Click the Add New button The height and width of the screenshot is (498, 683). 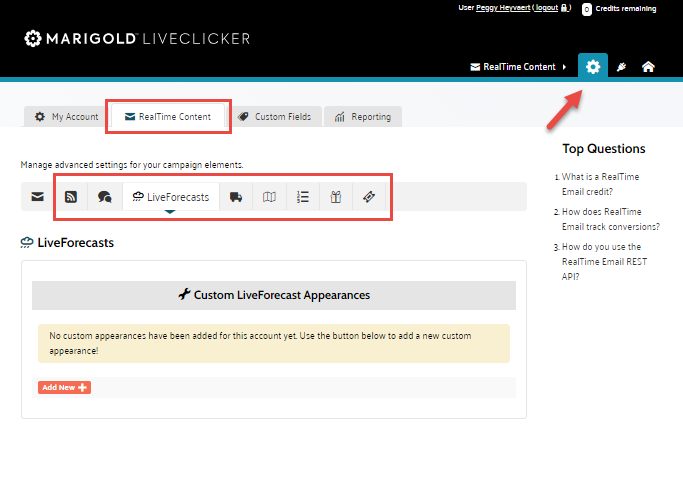pyautogui.click(x=64, y=387)
